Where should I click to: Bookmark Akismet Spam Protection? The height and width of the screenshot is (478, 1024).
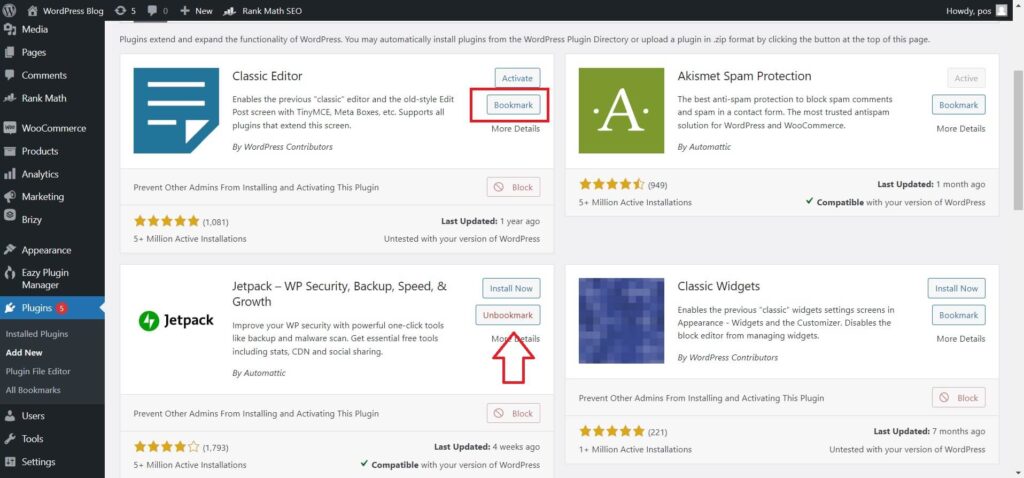click(x=959, y=104)
